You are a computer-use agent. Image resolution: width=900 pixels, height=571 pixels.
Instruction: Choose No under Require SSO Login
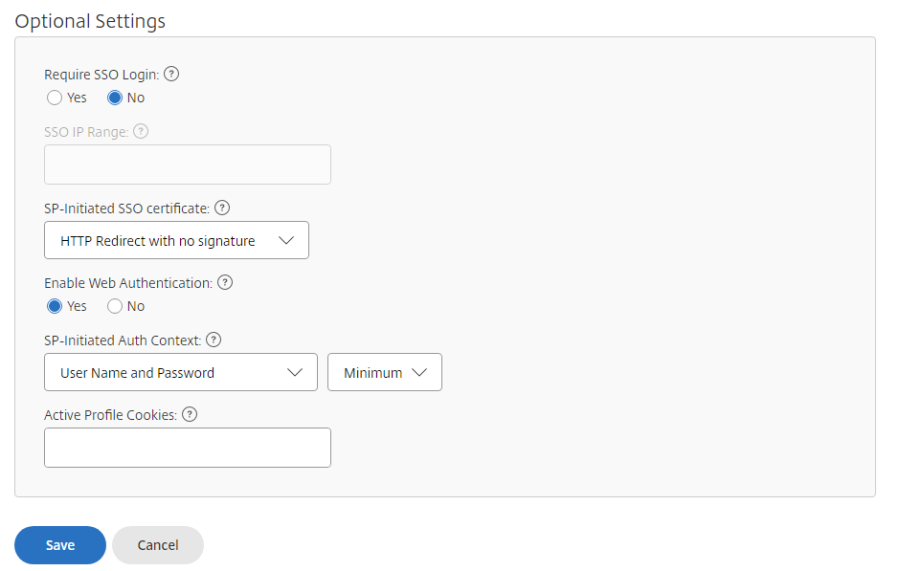[x=115, y=98]
